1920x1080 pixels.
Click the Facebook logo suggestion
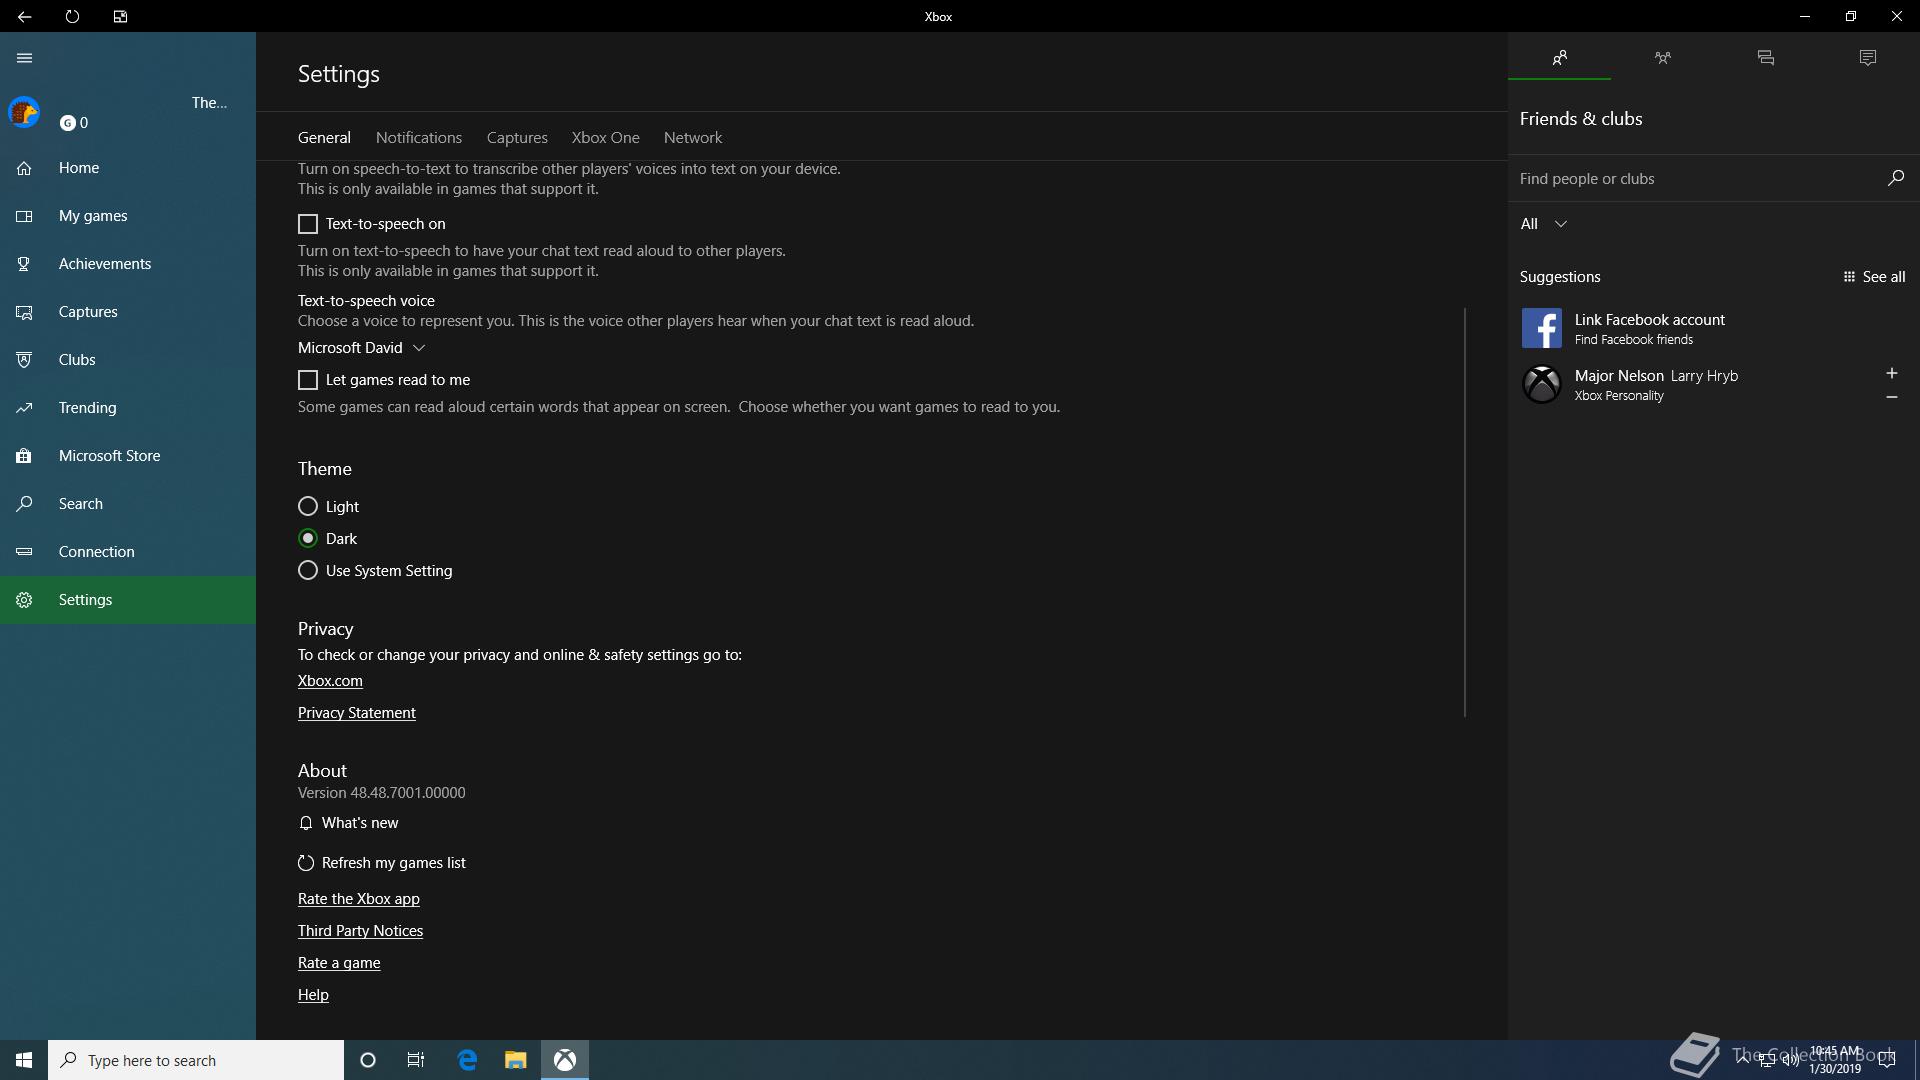pyautogui.click(x=1541, y=328)
